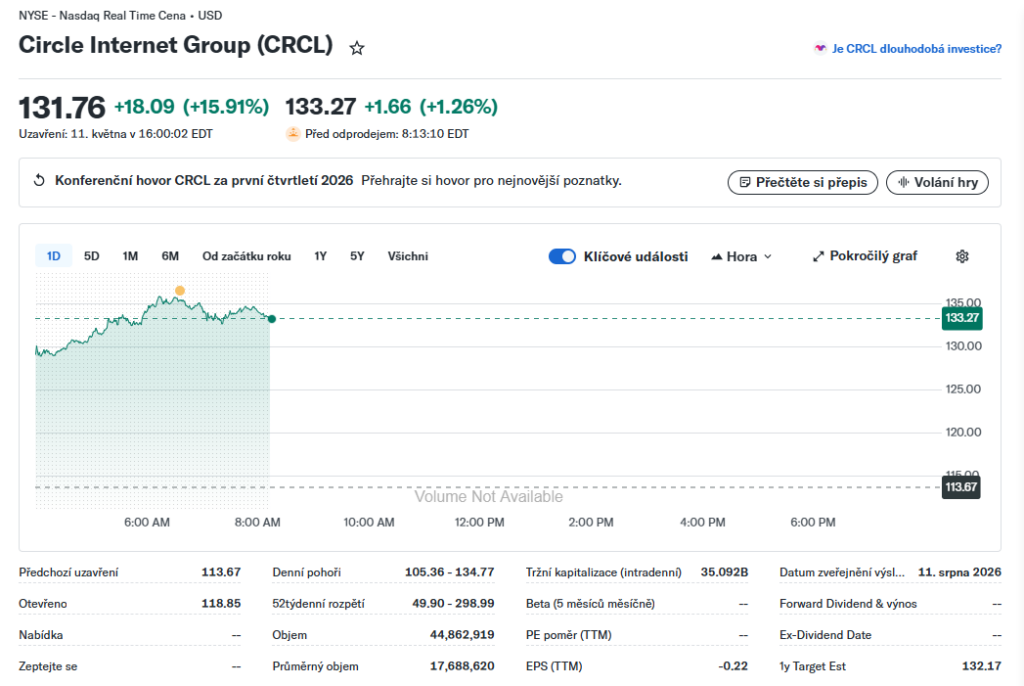Click Tržní kapitalizace value 35.092B
This screenshot has height=686, width=1024.
click(724, 572)
